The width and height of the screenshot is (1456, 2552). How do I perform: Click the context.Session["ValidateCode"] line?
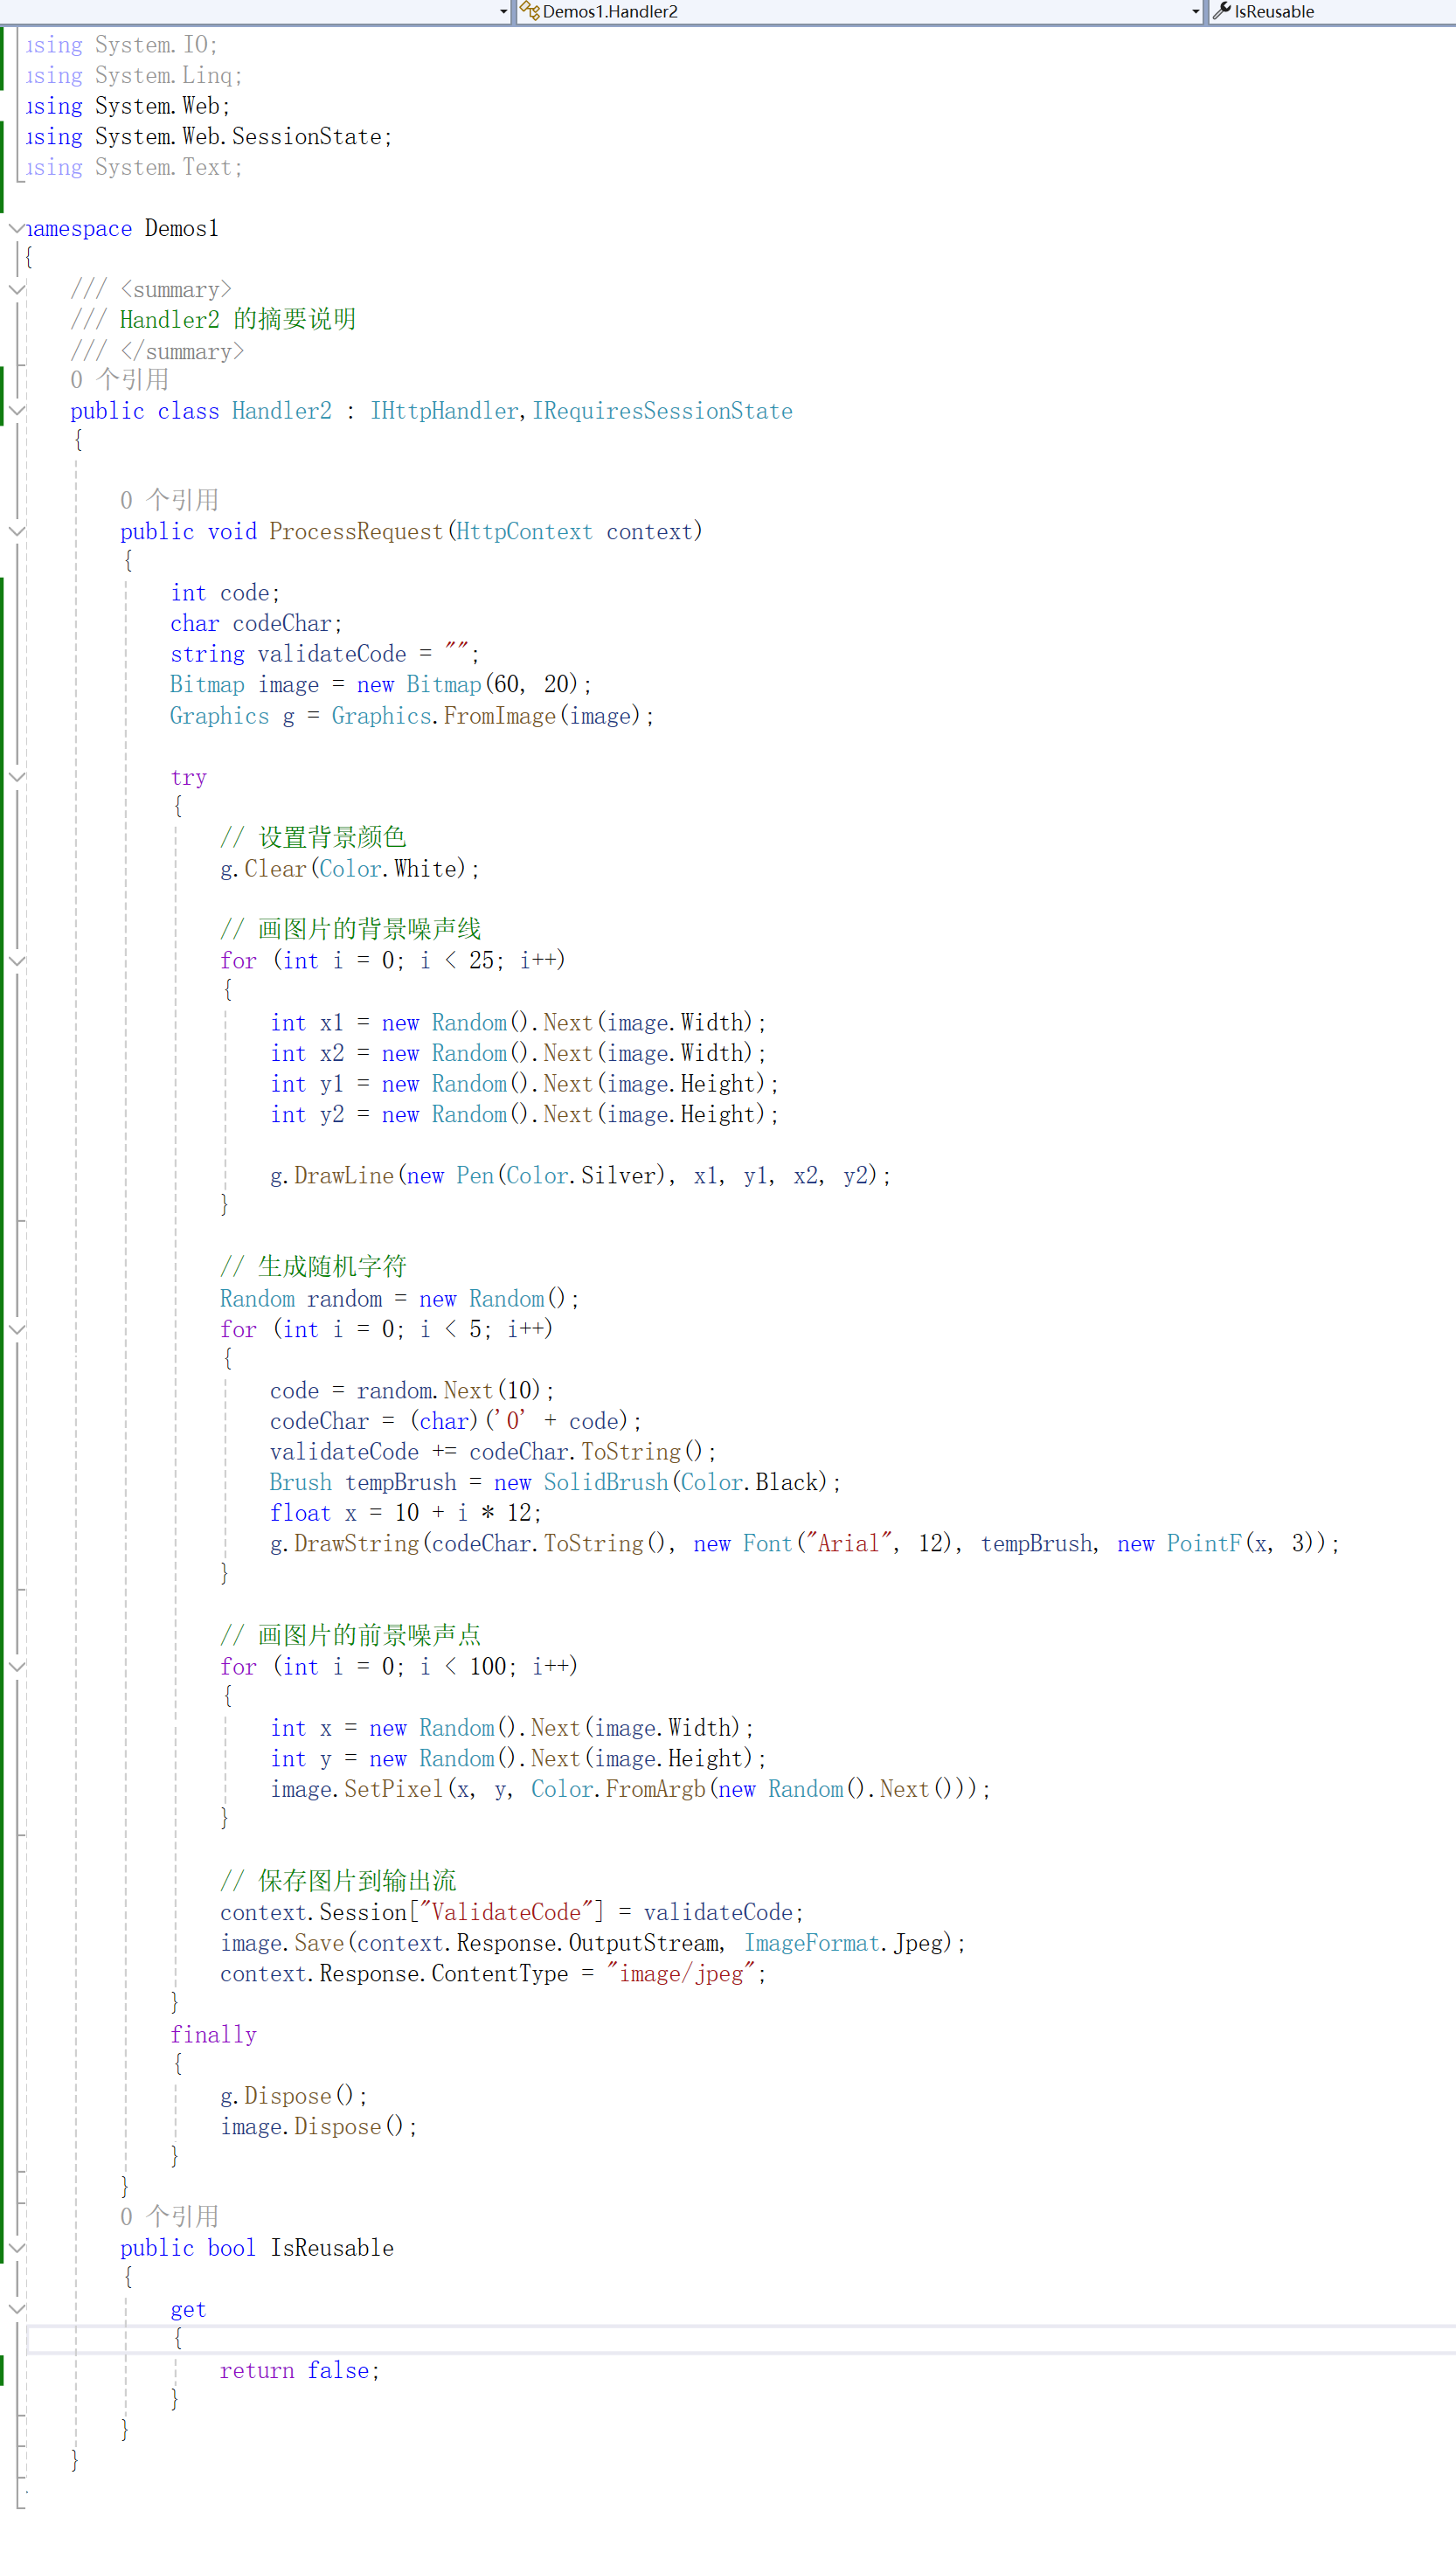(x=512, y=1913)
